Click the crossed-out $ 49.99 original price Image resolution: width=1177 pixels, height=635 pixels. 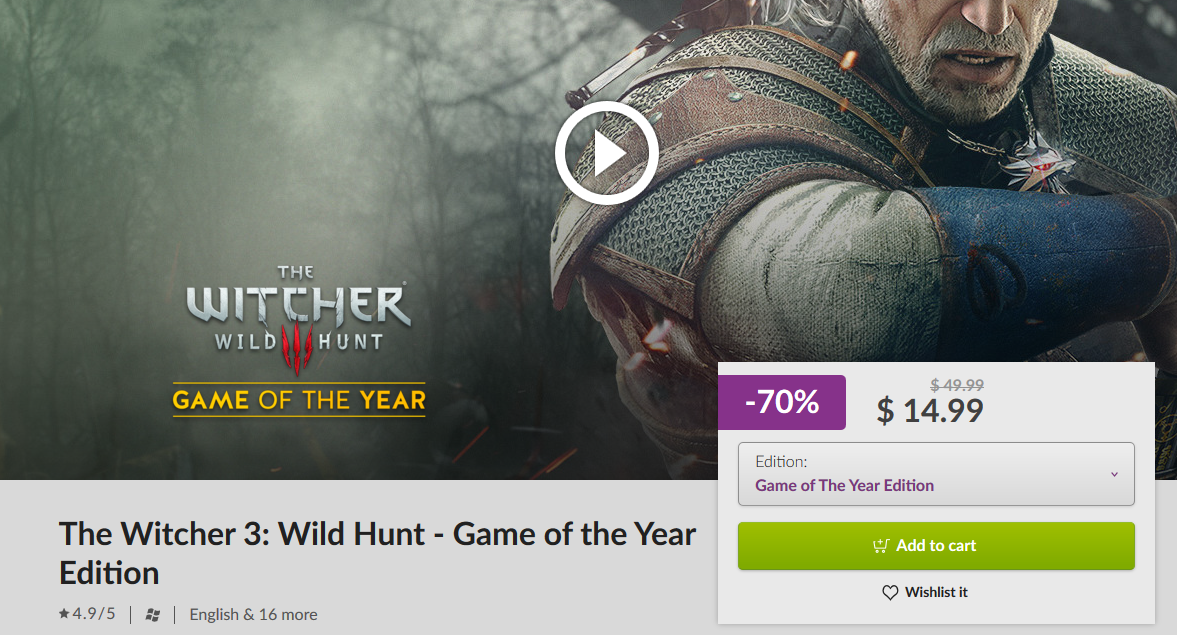[x=957, y=385]
